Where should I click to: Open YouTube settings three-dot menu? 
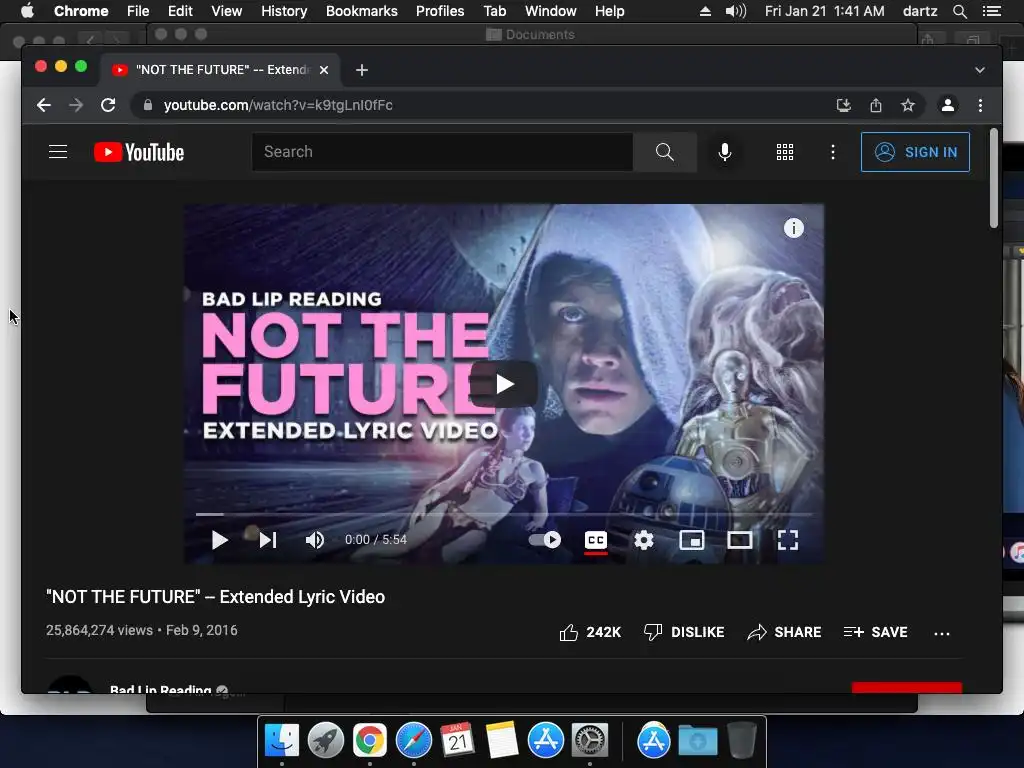[833, 152]
